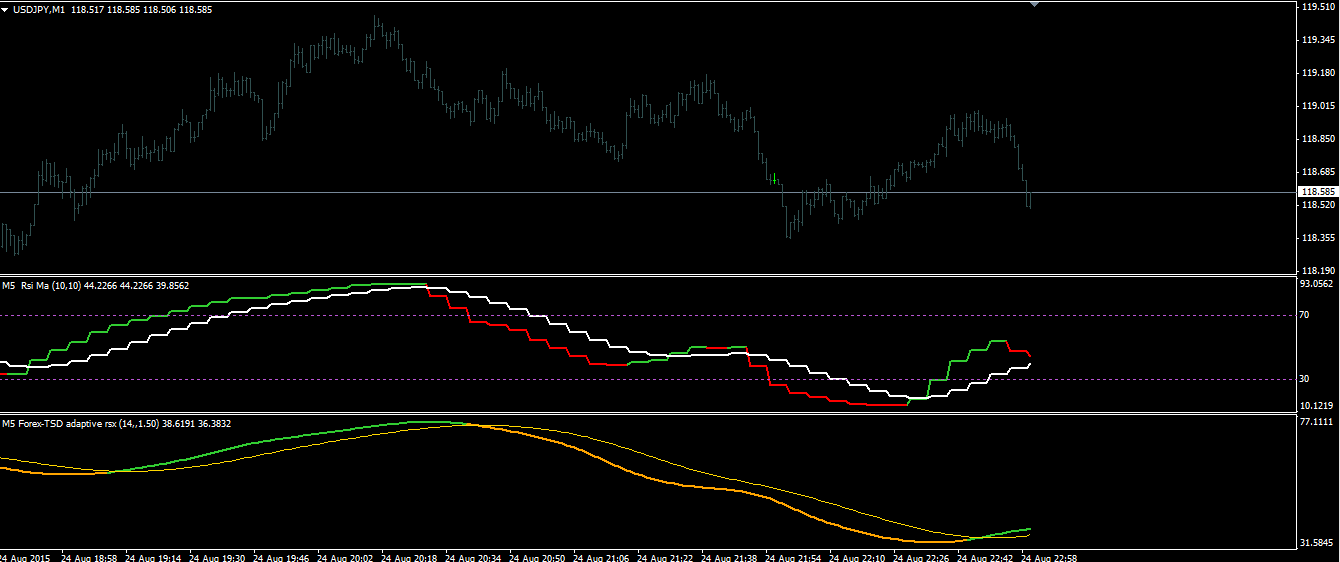1340x562 pixels.
Task: Click price scale value 118.355
Action: point(1318,238)
